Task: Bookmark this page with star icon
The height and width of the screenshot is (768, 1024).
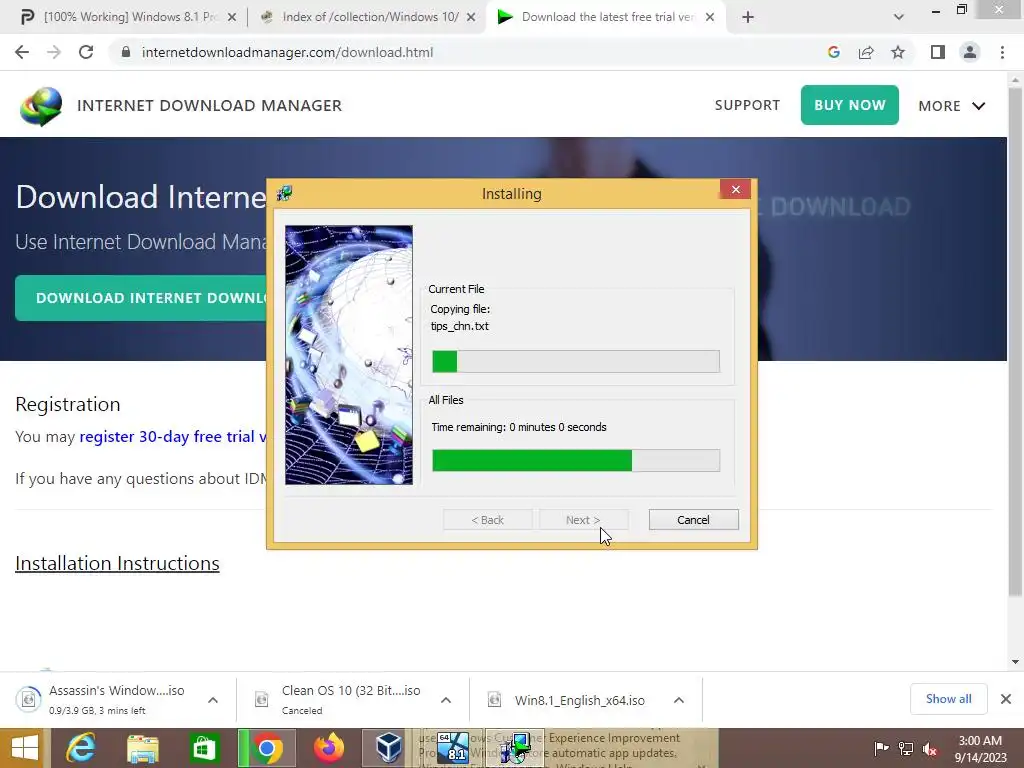Action: [x=898, y=52]
